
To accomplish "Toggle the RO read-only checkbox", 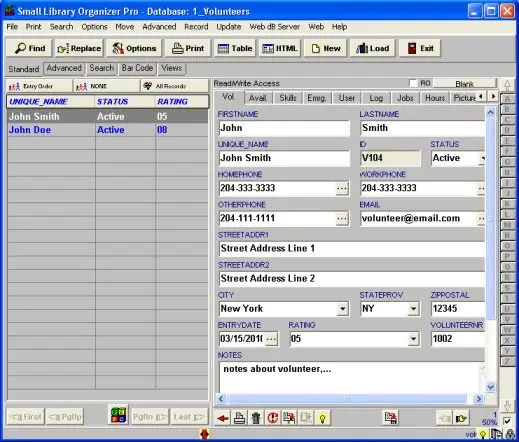I will tap(413, 83).
